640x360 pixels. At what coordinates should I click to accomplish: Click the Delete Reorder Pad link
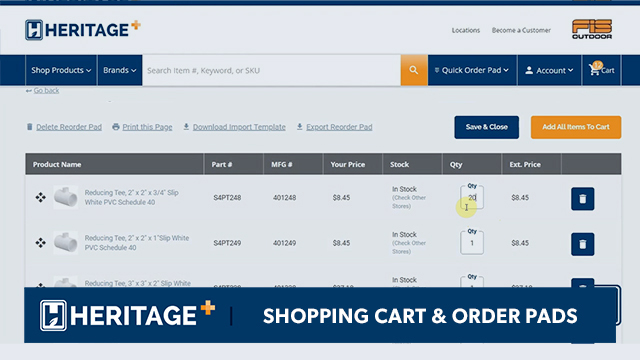pos(64,127)
